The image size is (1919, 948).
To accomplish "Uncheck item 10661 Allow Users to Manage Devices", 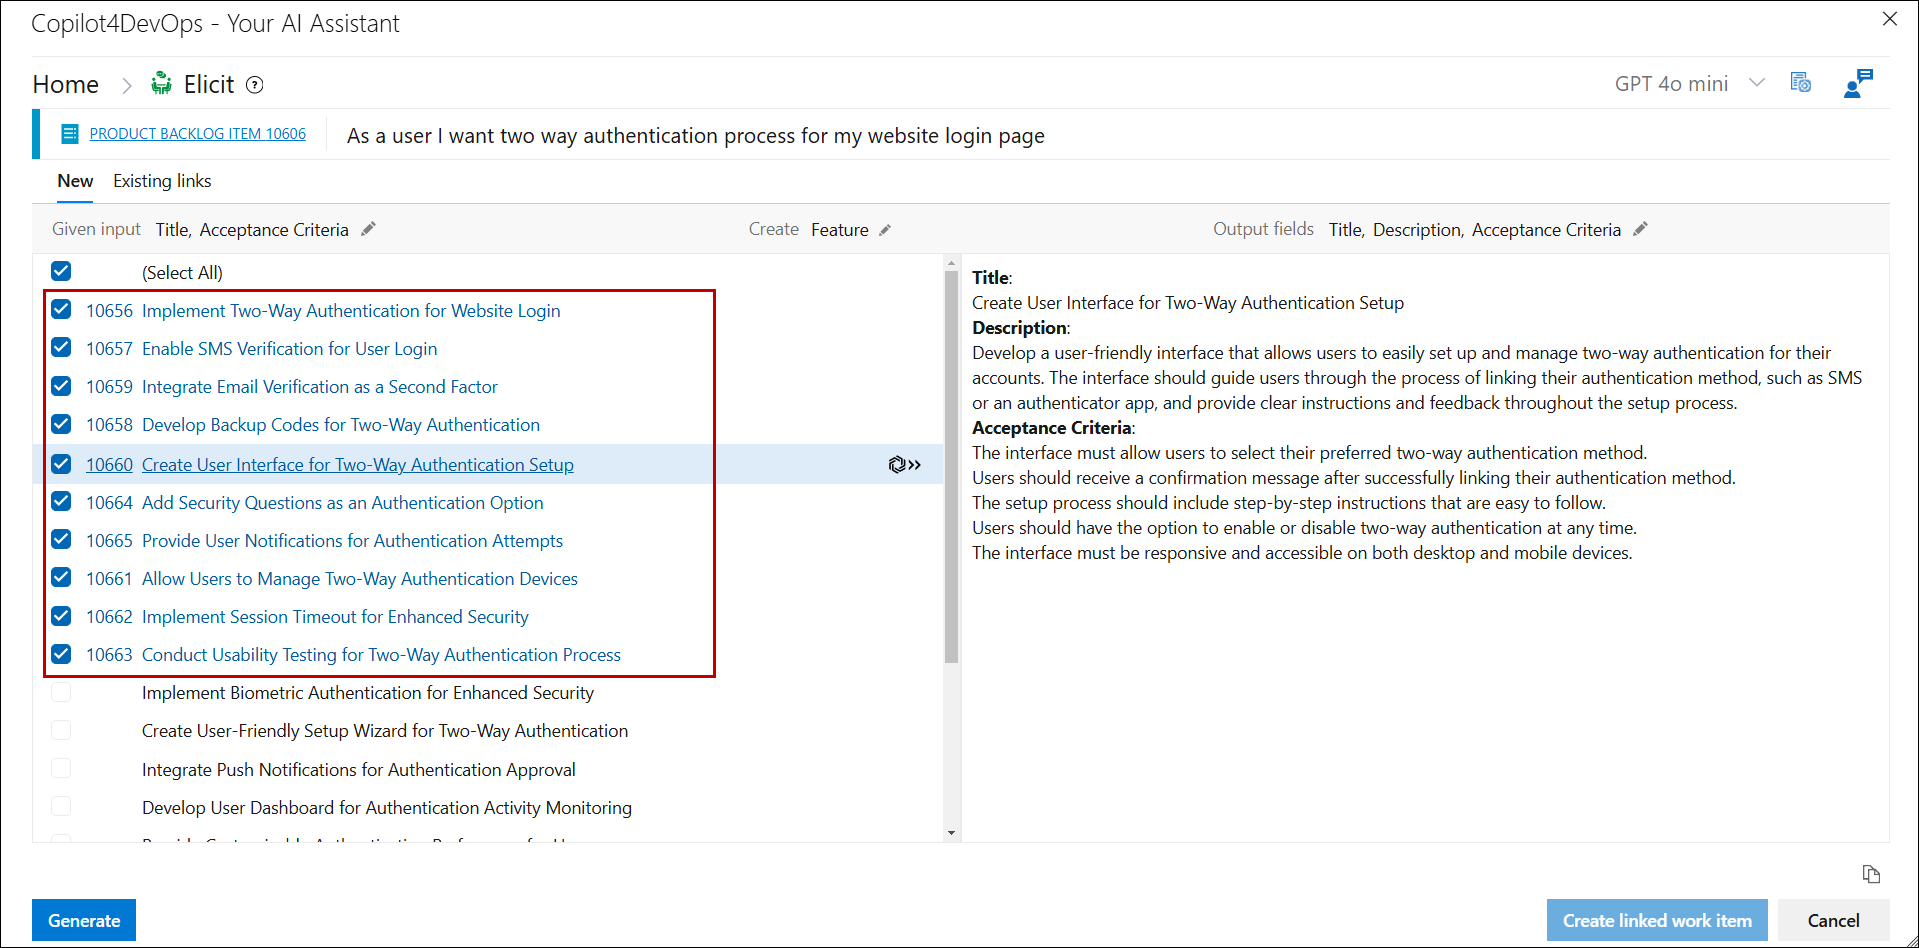I will [x=61, y=577].
